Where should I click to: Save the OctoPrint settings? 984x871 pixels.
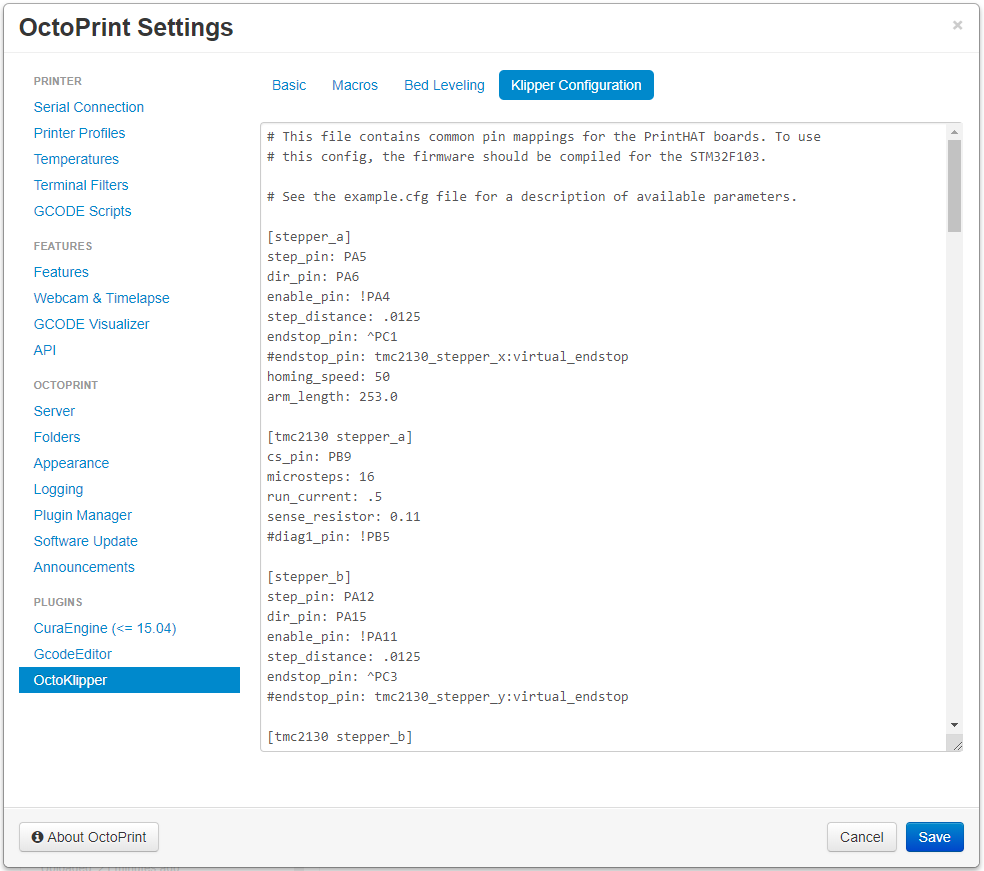click(934, 837)
